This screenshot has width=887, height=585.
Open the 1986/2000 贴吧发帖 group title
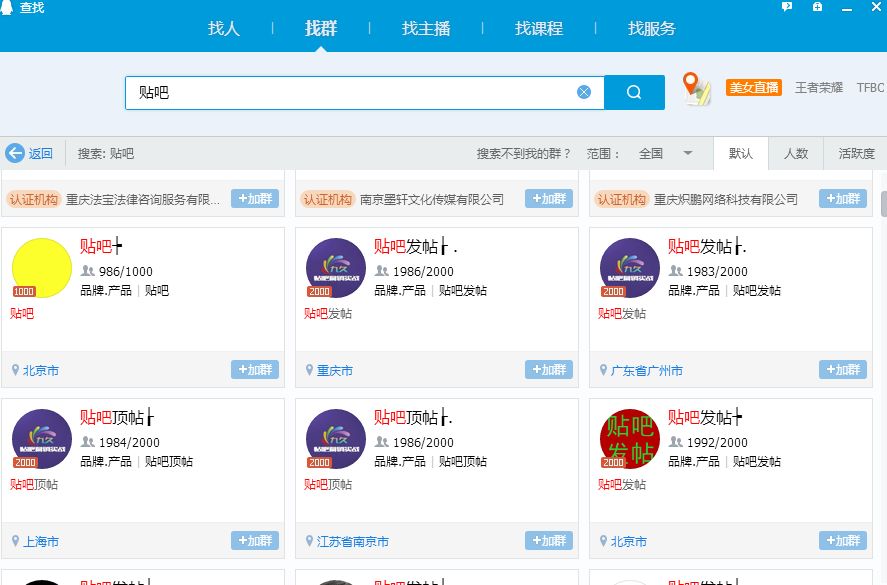(x=415, y=247)
